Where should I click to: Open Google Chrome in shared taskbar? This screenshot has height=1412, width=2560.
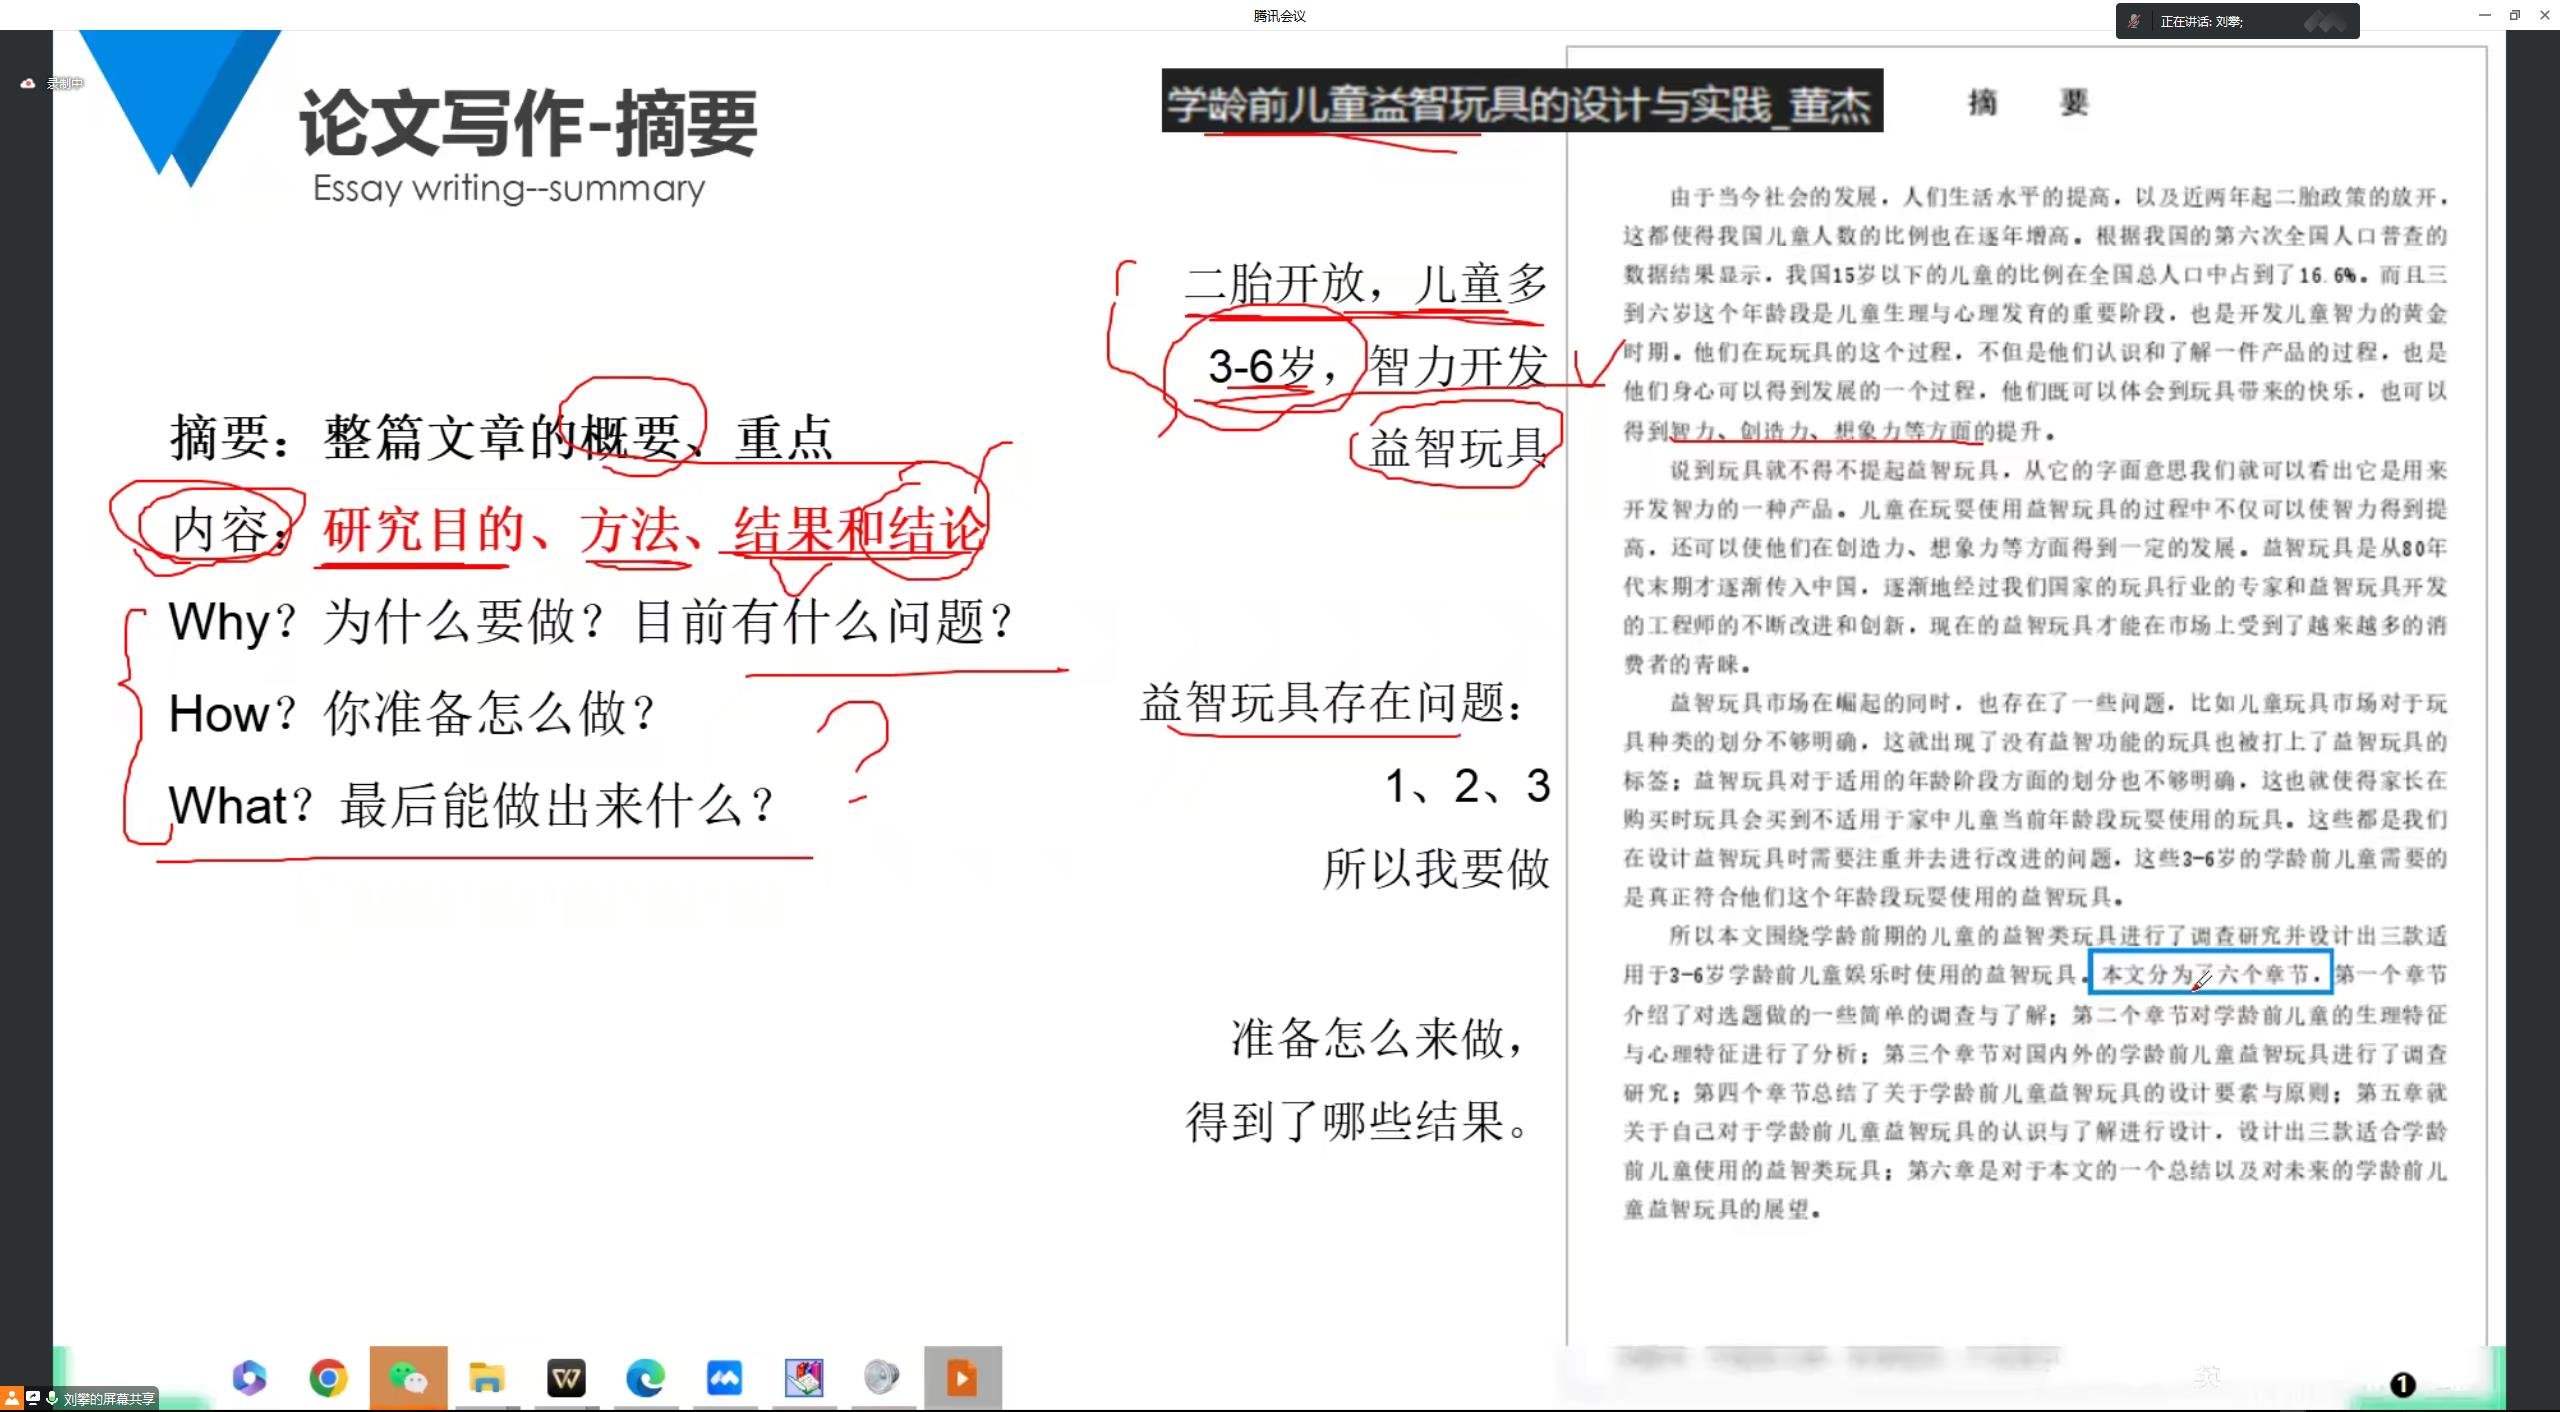[328, 1378]
